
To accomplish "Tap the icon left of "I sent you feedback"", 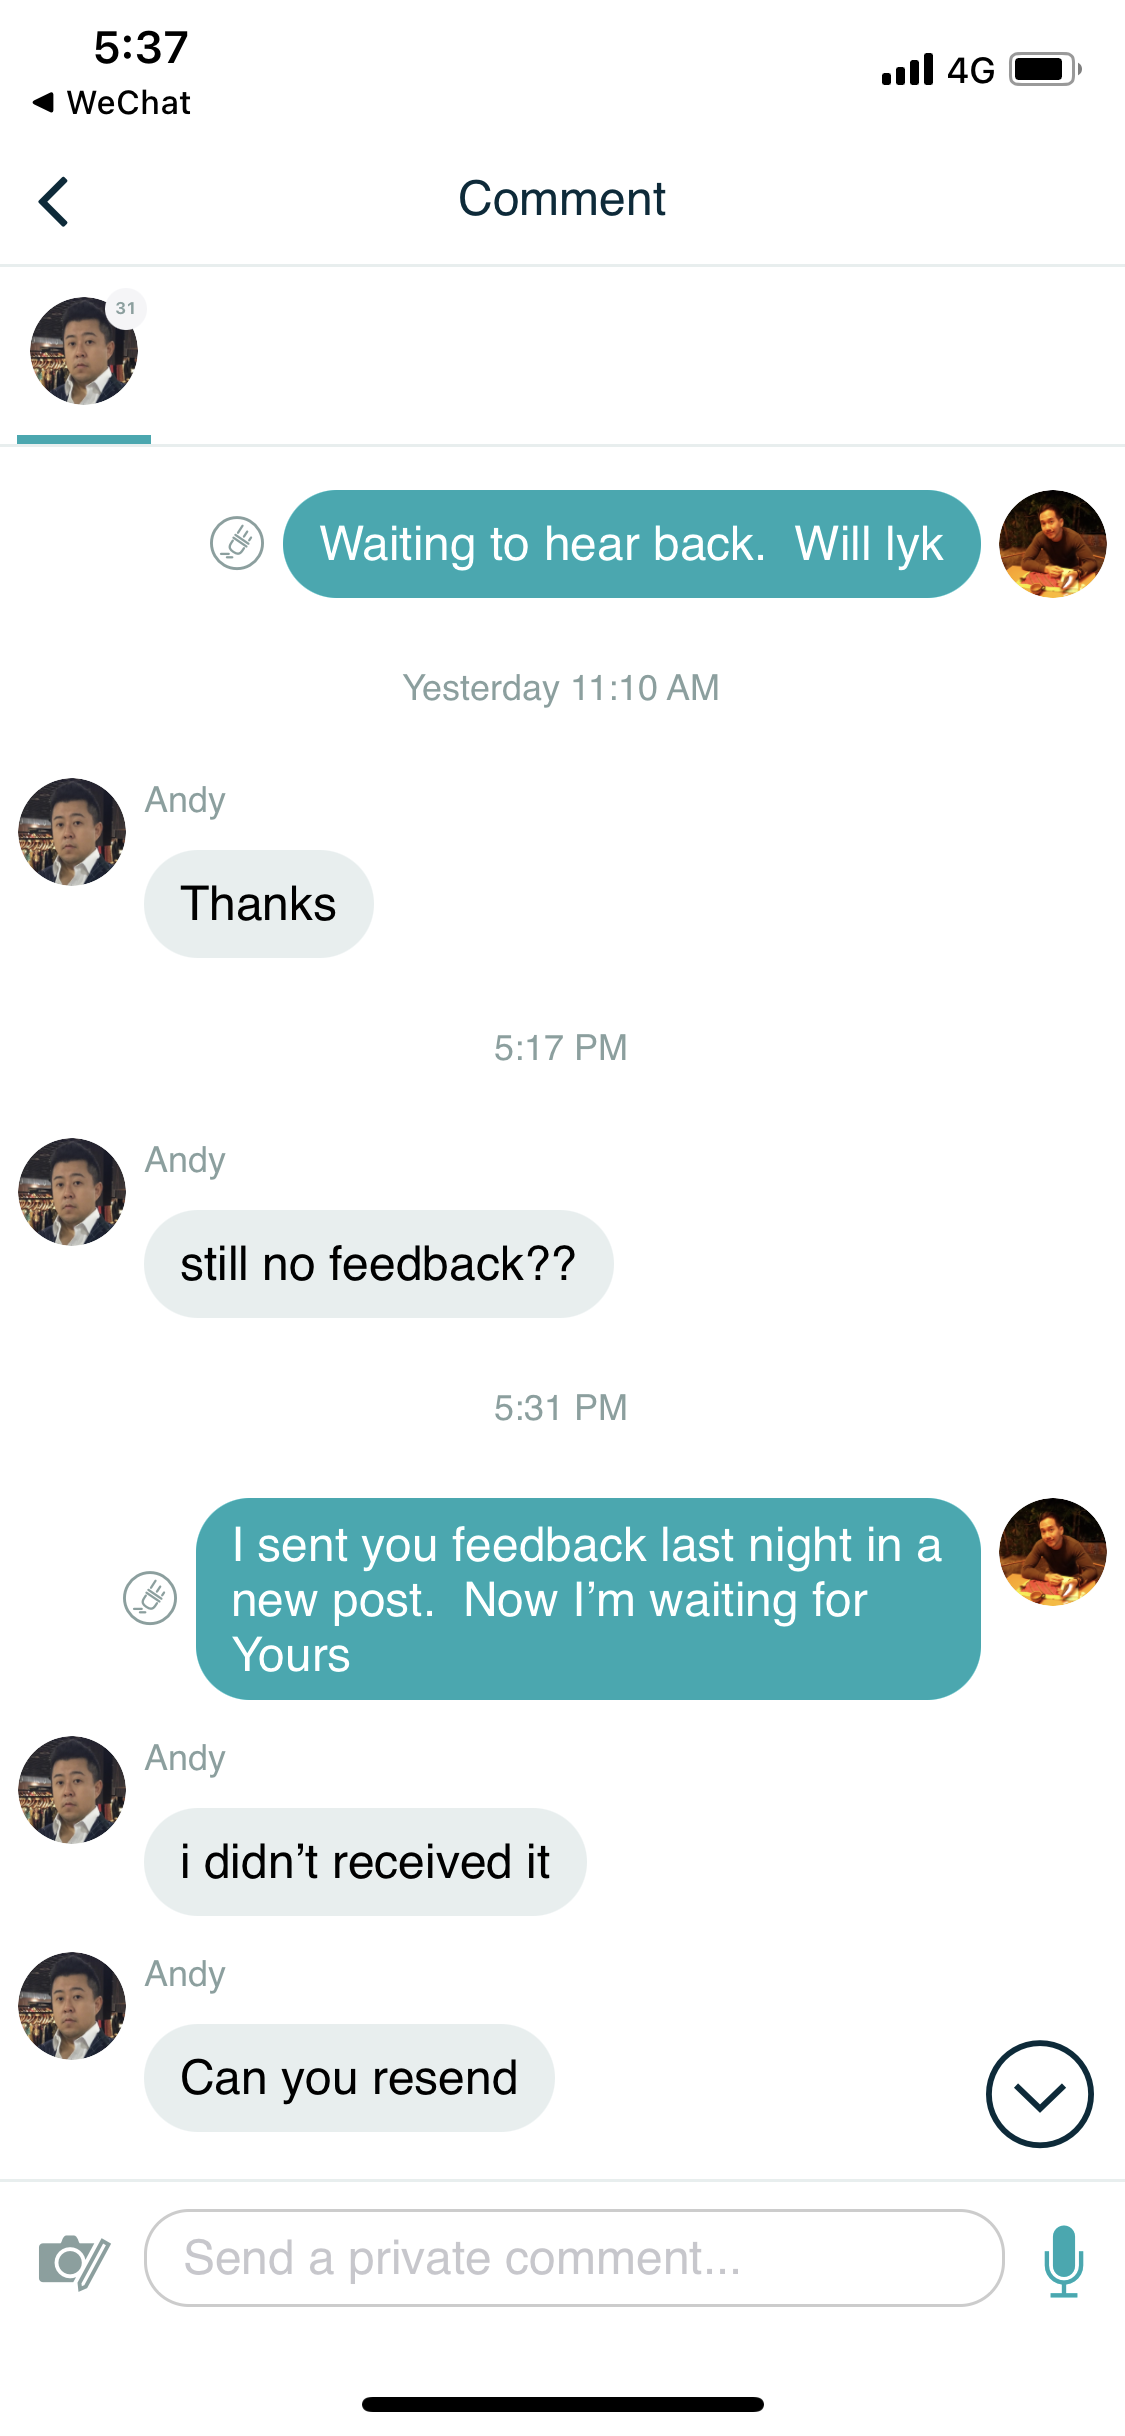I will click(150, 1598).
